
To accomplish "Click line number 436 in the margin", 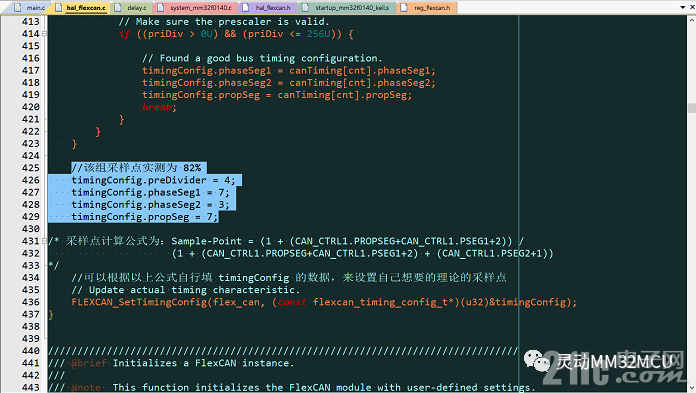I will click(31, 302).
